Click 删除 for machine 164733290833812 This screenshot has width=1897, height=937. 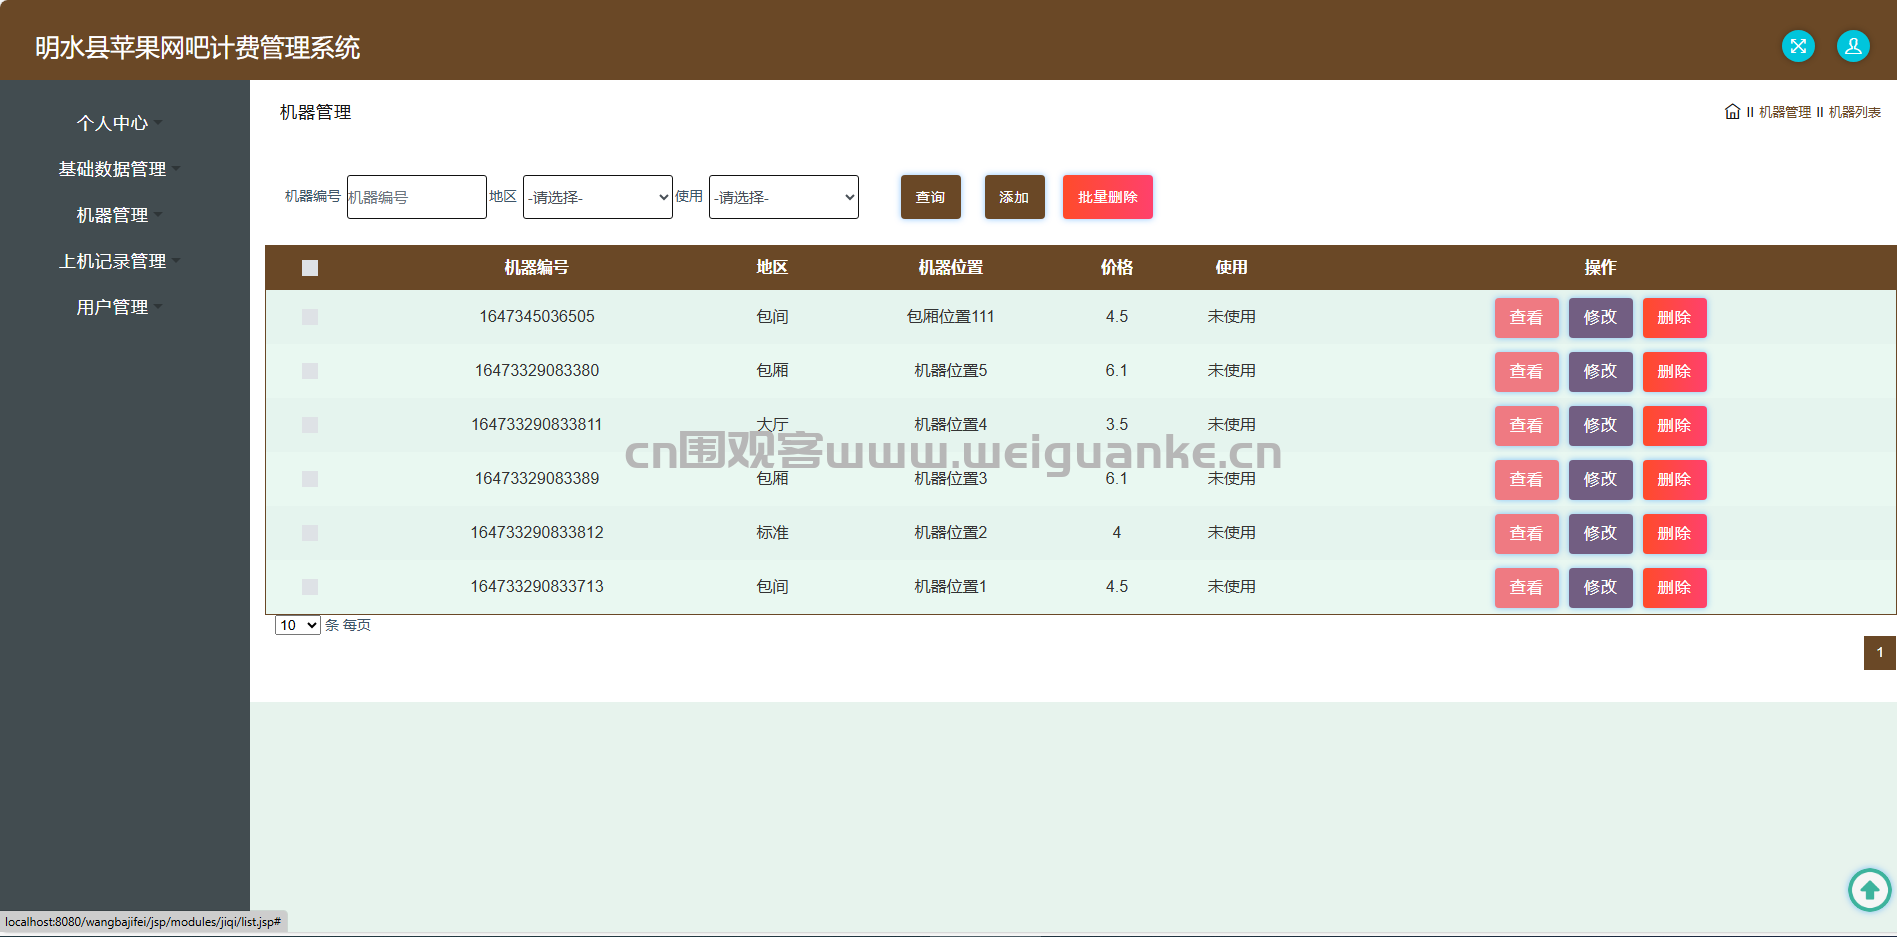1675,534
